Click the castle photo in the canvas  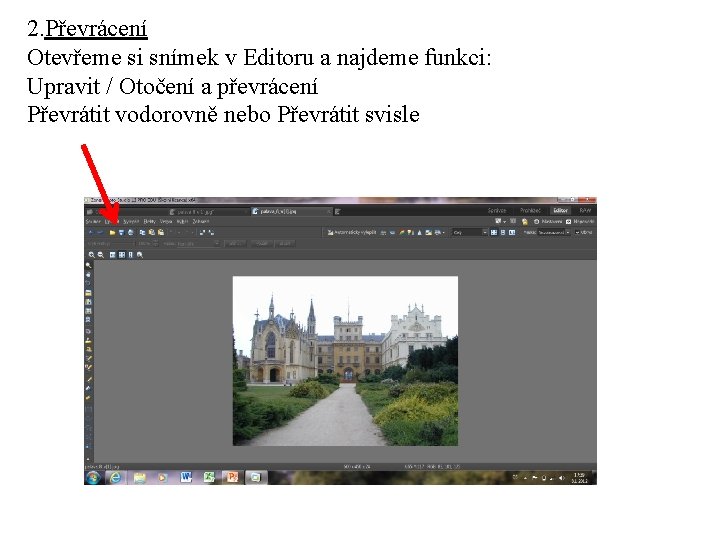(x=345, y=361)
